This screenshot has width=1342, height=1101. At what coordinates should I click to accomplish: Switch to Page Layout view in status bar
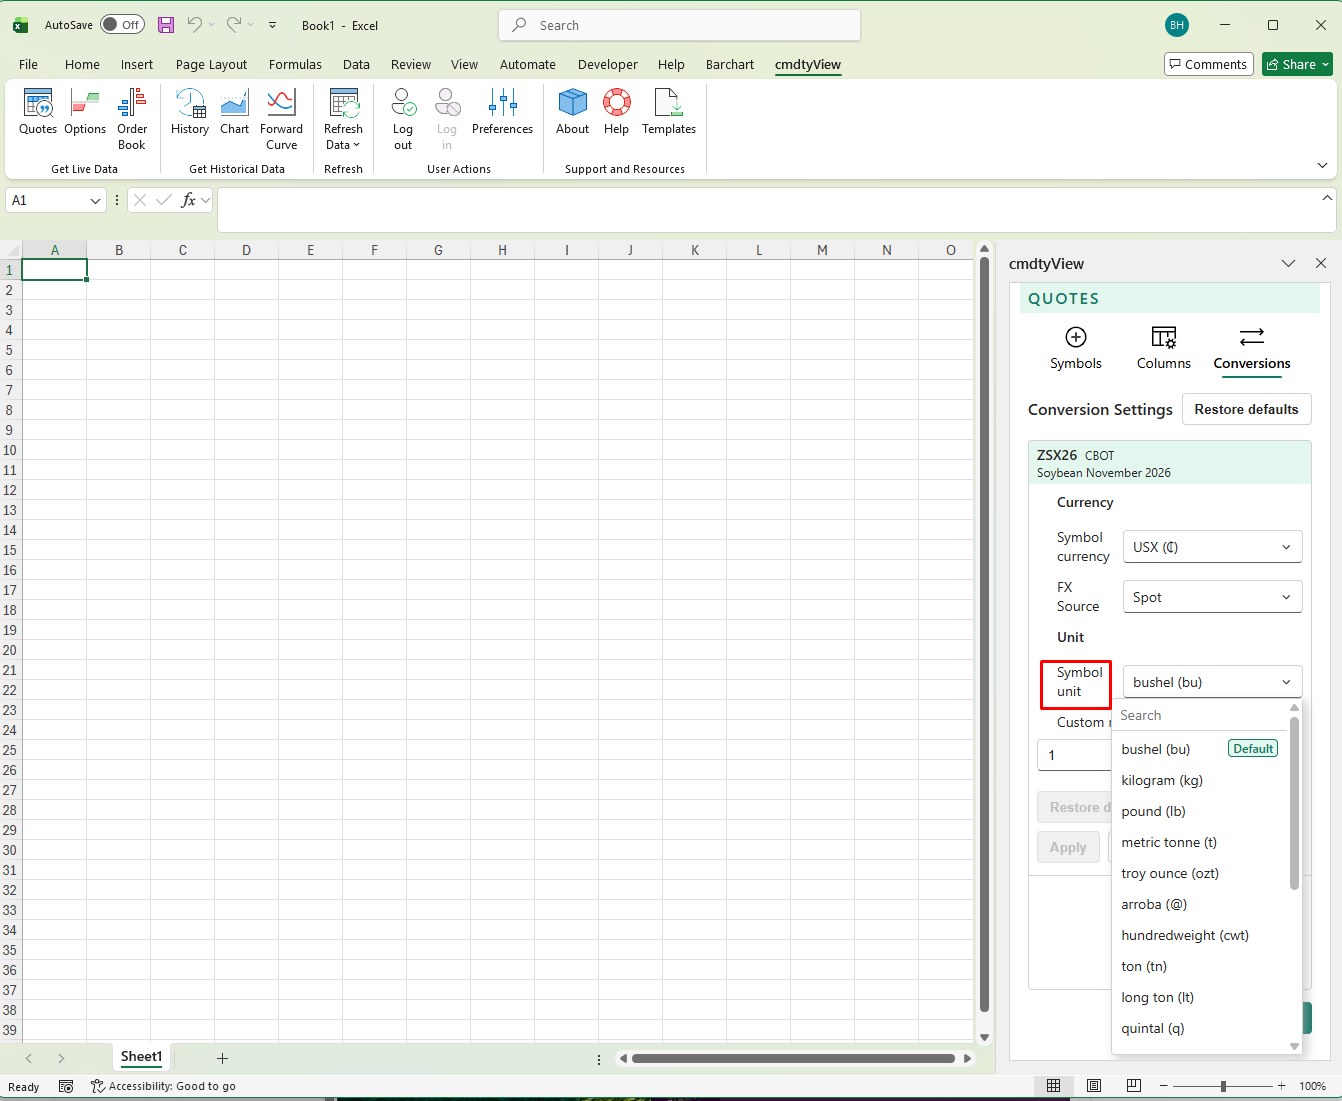1094,1086
